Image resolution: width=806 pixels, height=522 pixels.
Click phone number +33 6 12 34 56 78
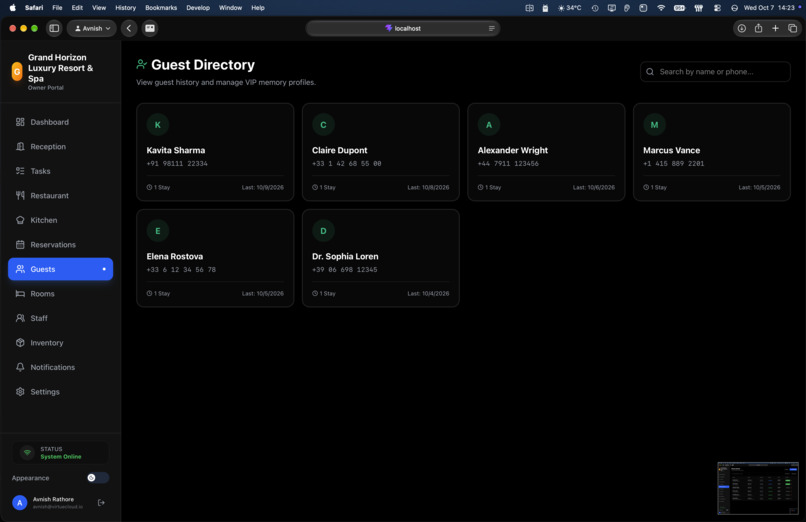181,269
